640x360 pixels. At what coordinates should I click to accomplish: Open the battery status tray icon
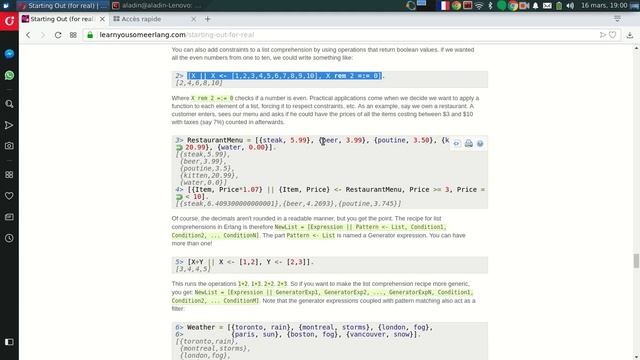click(x=559, y=6)
